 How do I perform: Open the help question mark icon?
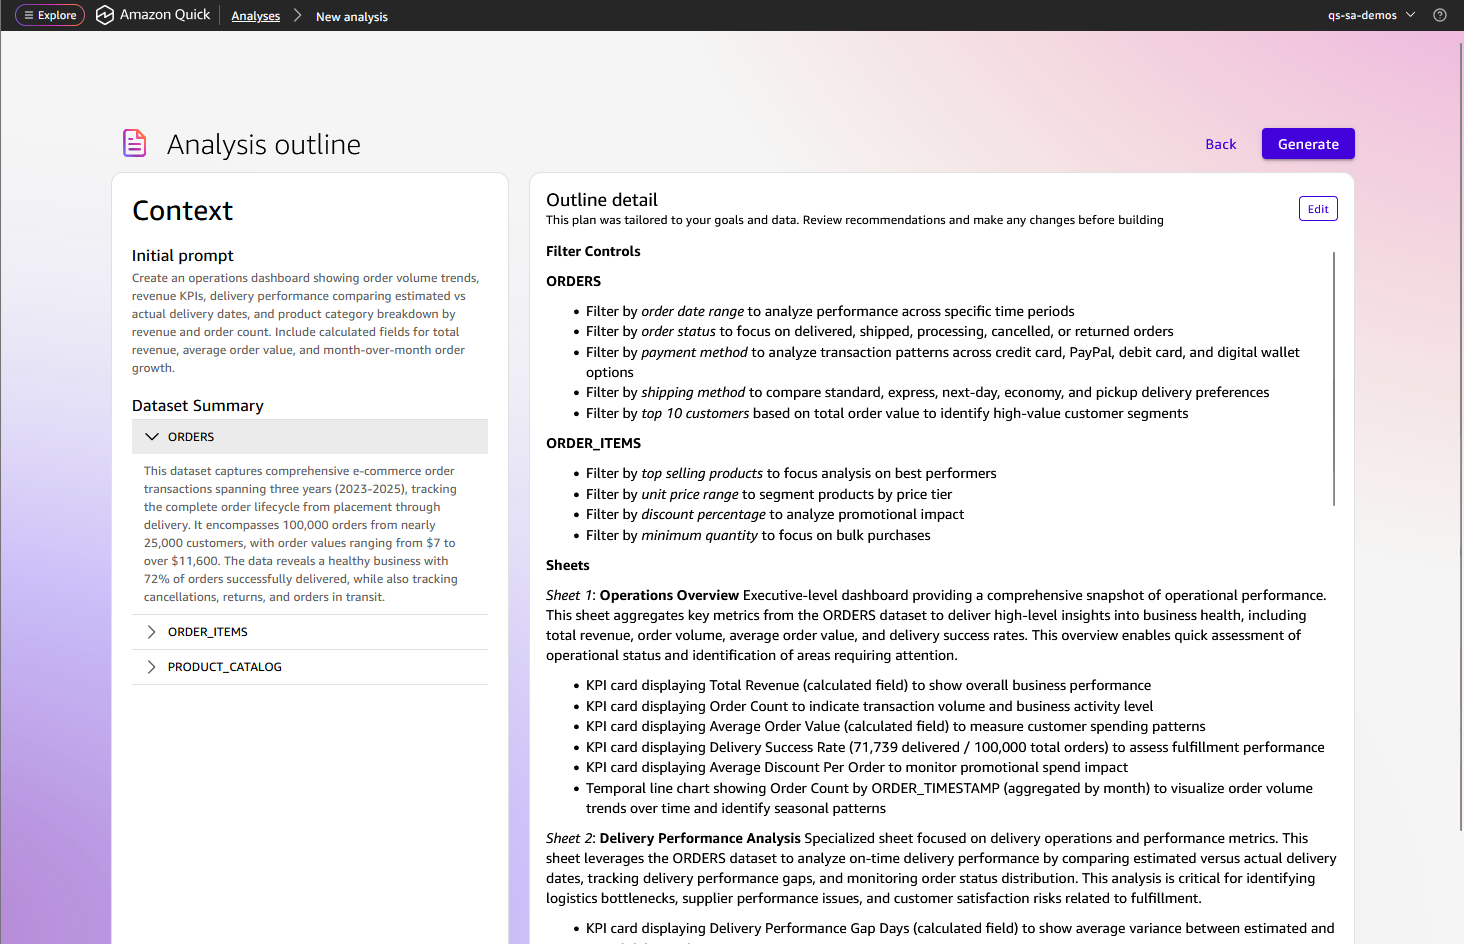pyautogui.click(x=1440, y=15)
